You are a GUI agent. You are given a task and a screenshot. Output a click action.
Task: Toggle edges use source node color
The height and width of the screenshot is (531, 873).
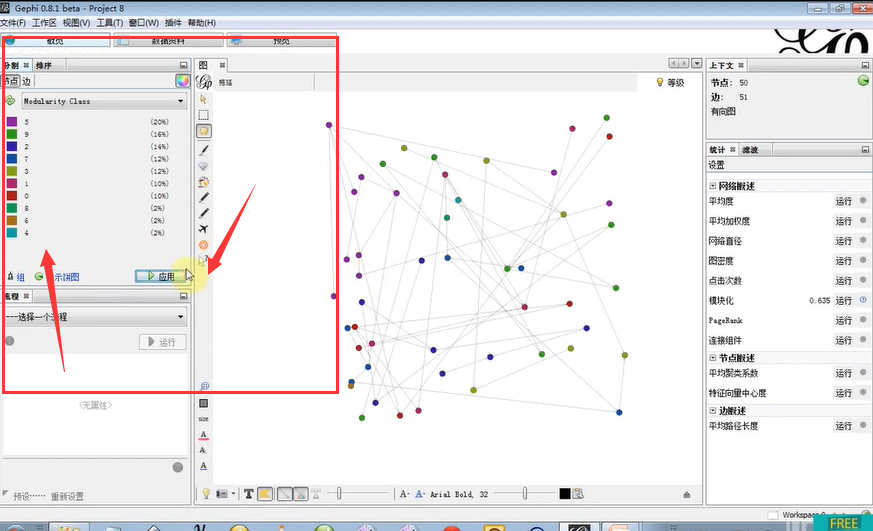point(300,494)
